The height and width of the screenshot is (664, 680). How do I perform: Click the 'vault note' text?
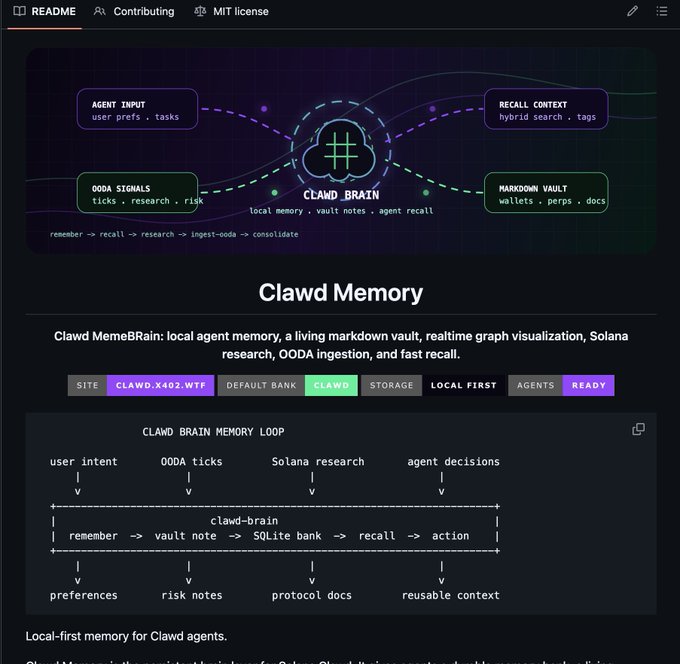tap(185, 536)
